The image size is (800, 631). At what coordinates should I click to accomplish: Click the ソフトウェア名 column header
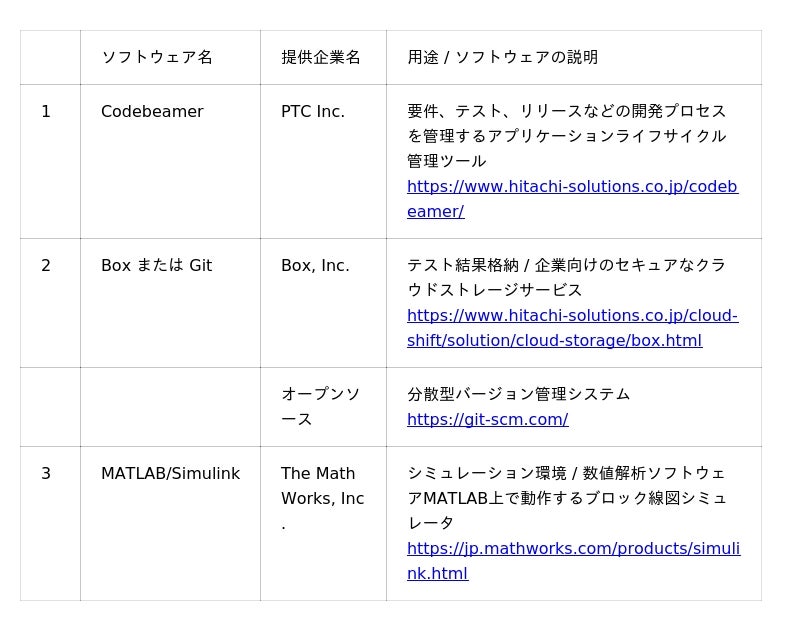coord(157,58)
